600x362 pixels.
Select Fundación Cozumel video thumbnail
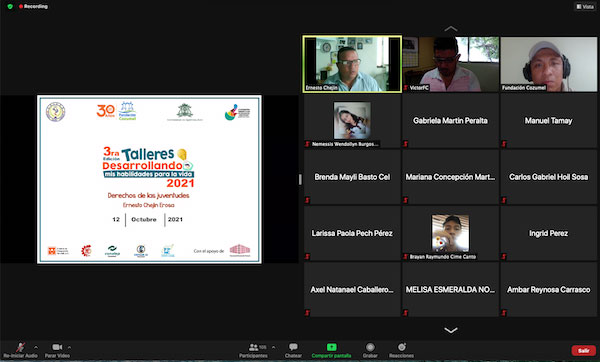tap(549, 64)
